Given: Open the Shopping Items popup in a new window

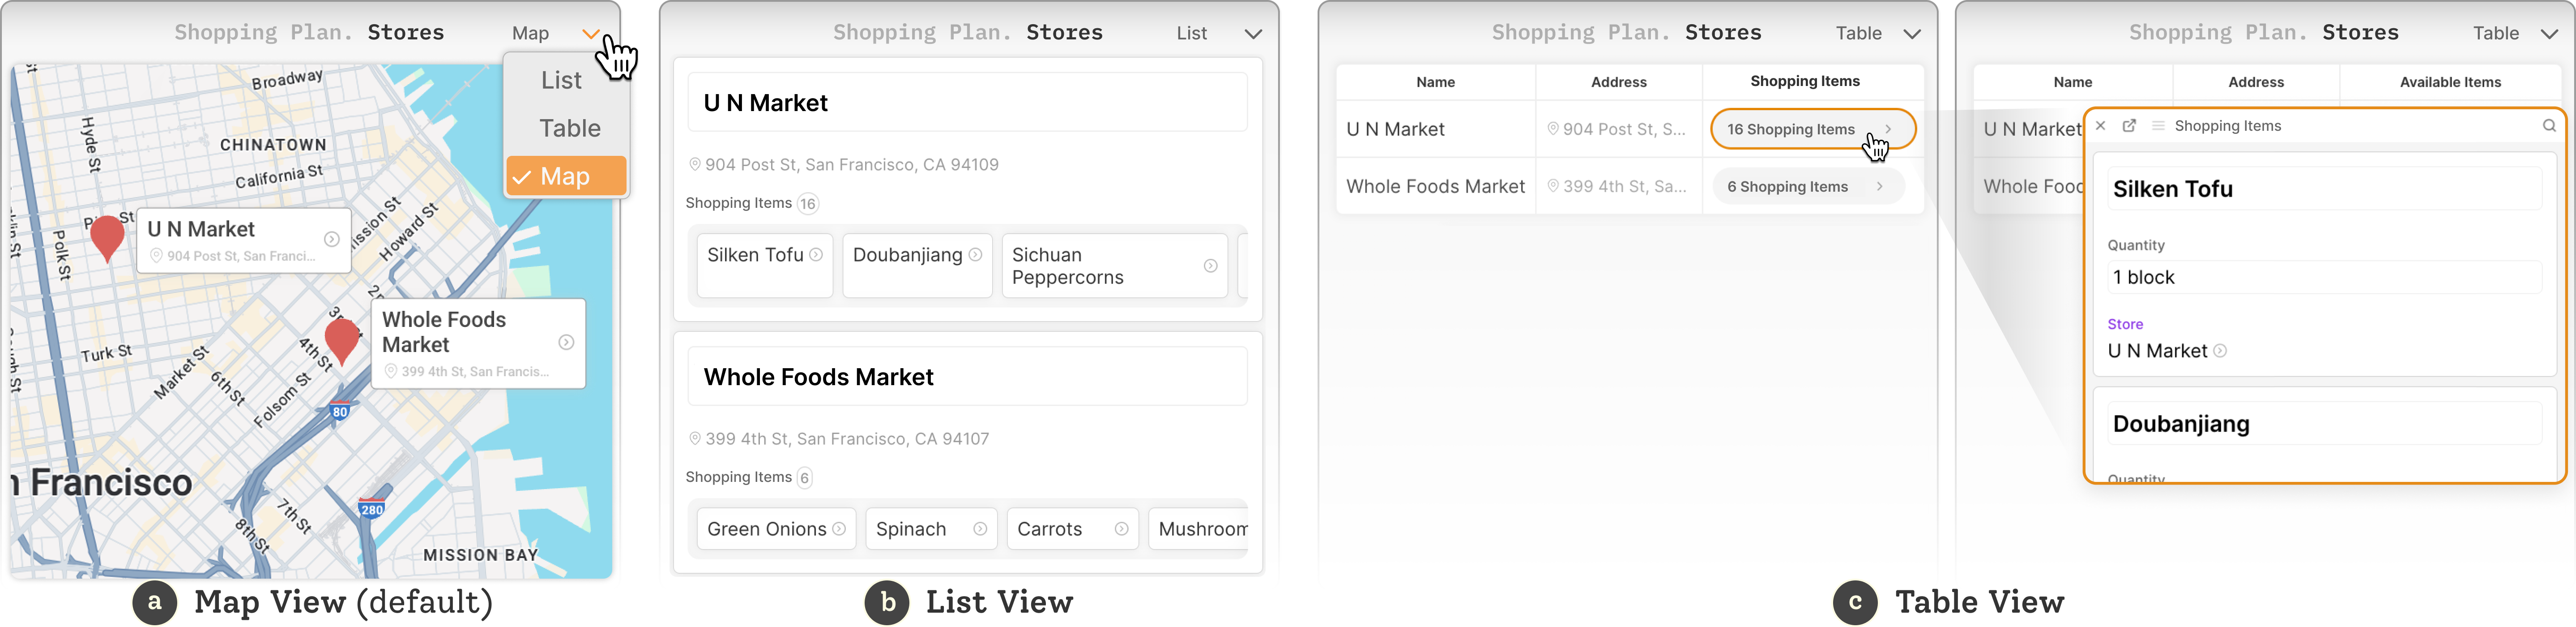Looking at the screenshot, I should click(2129, 126).
